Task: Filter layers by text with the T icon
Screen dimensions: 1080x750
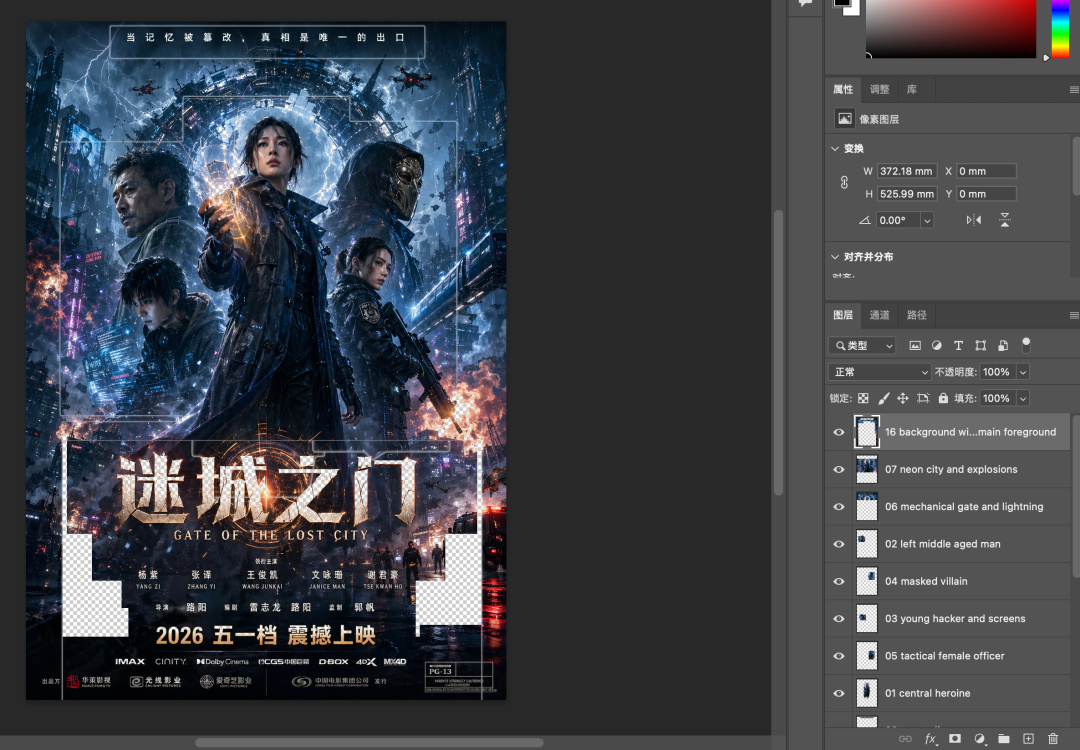Action: (x=958, y=345)
